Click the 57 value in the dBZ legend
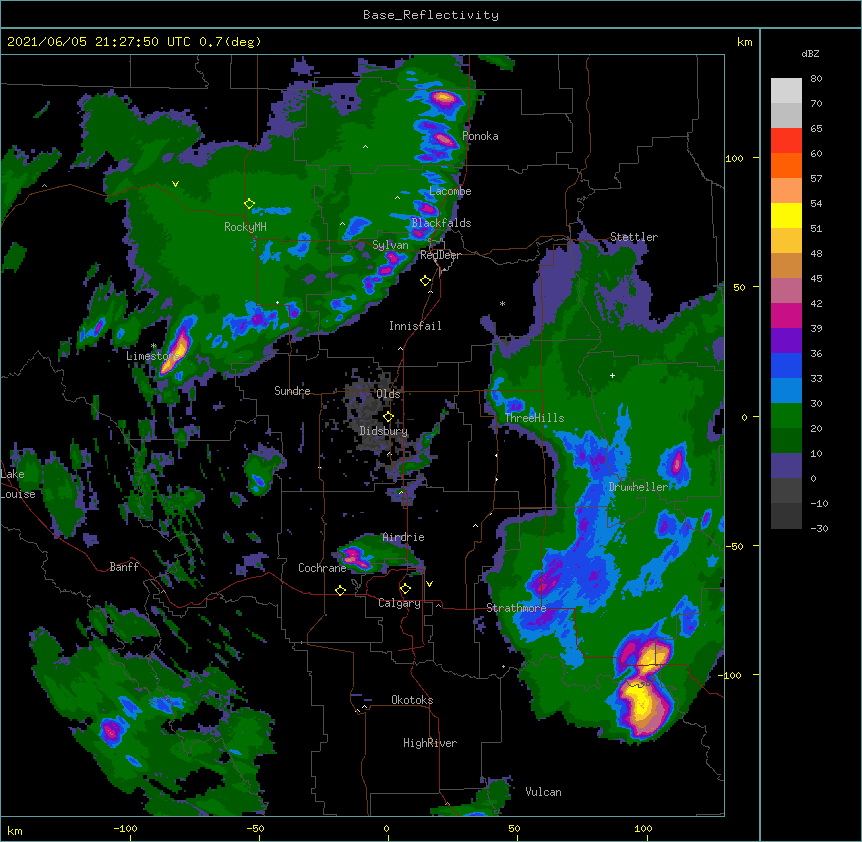Screen dimensions: 862x842 (816, 179)
